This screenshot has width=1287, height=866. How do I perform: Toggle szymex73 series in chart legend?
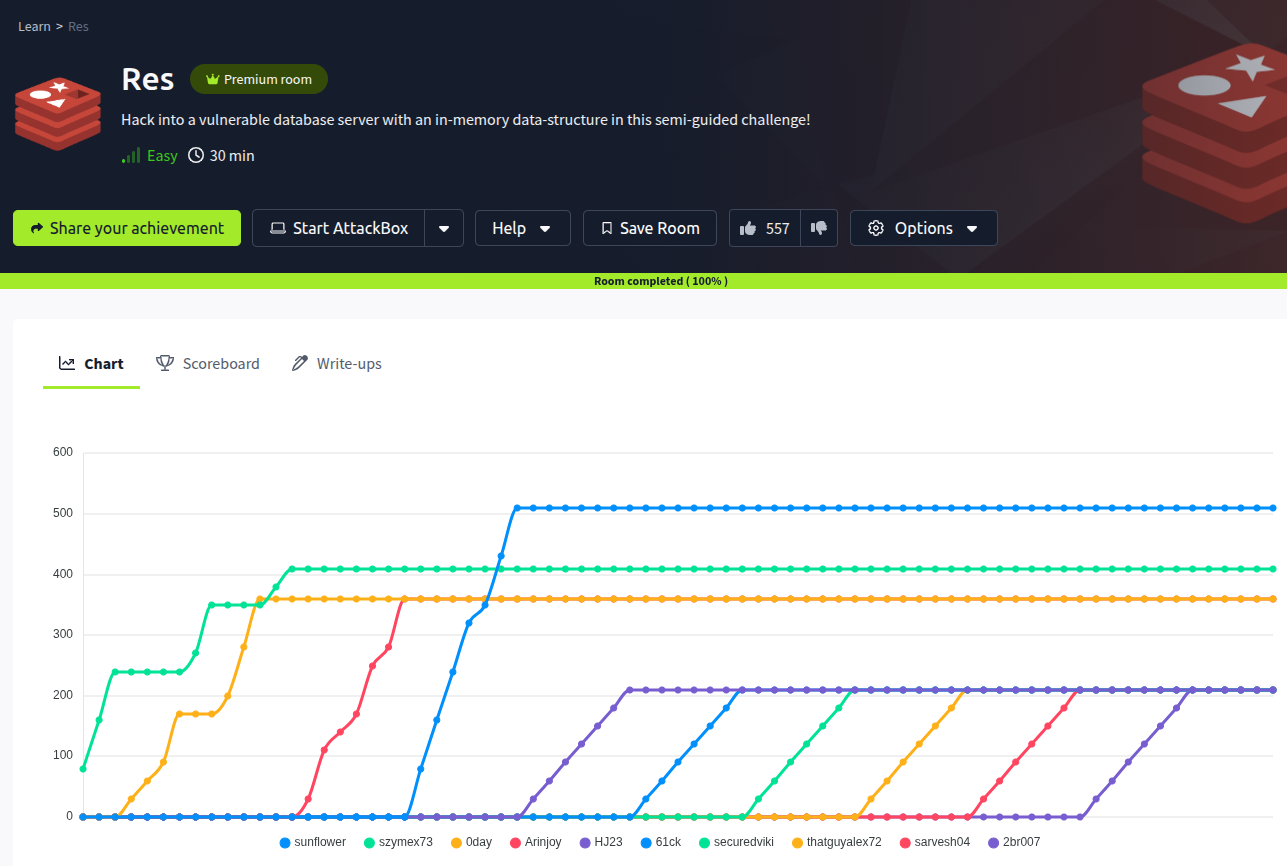398,842
